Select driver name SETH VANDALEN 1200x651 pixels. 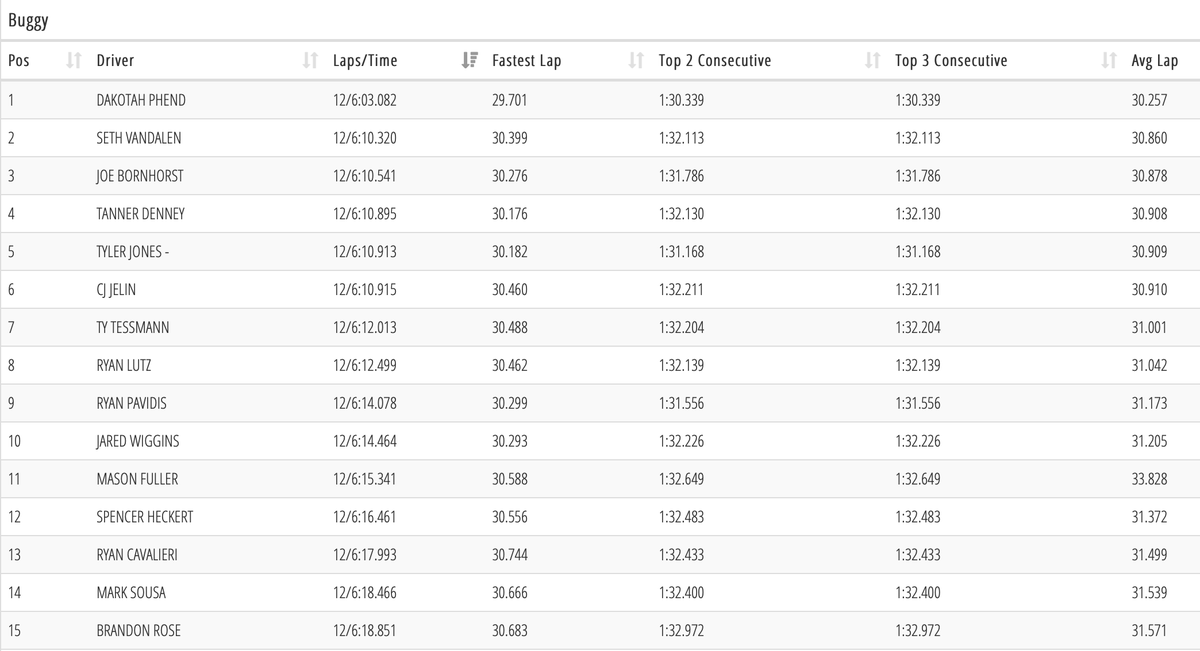pos(139,138)
